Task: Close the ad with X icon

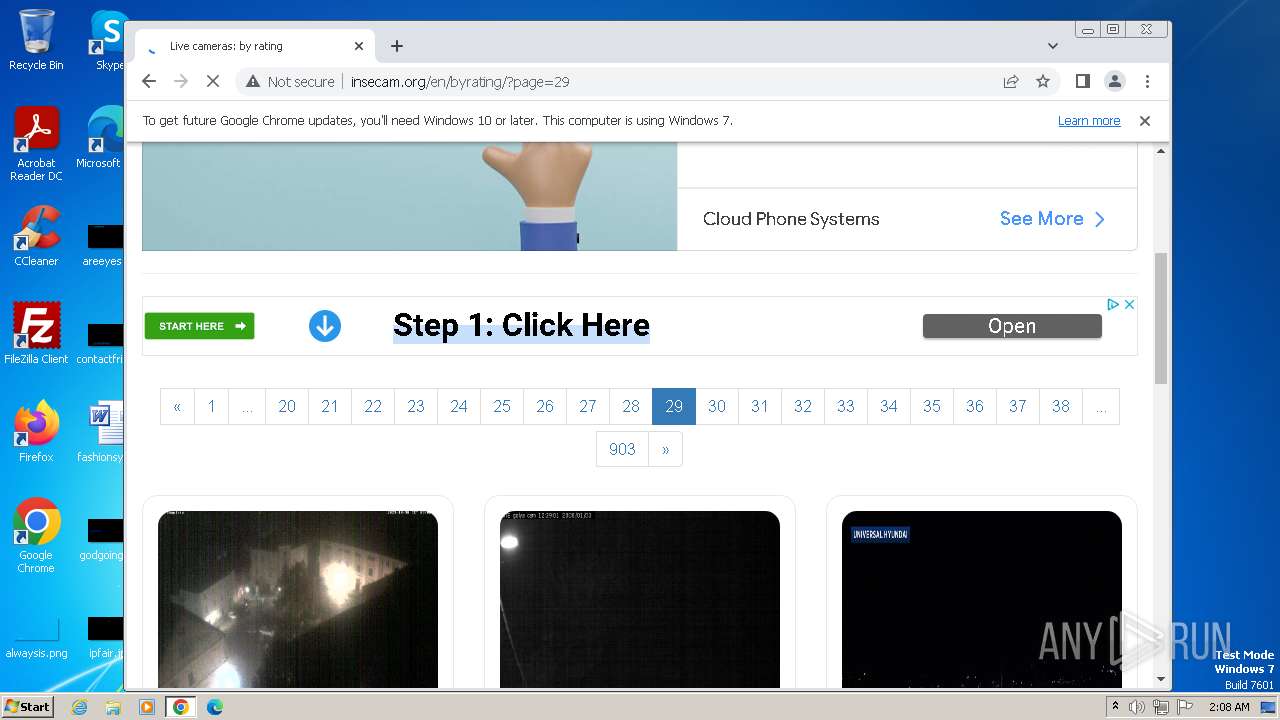Action: (x=1129, y=304)
